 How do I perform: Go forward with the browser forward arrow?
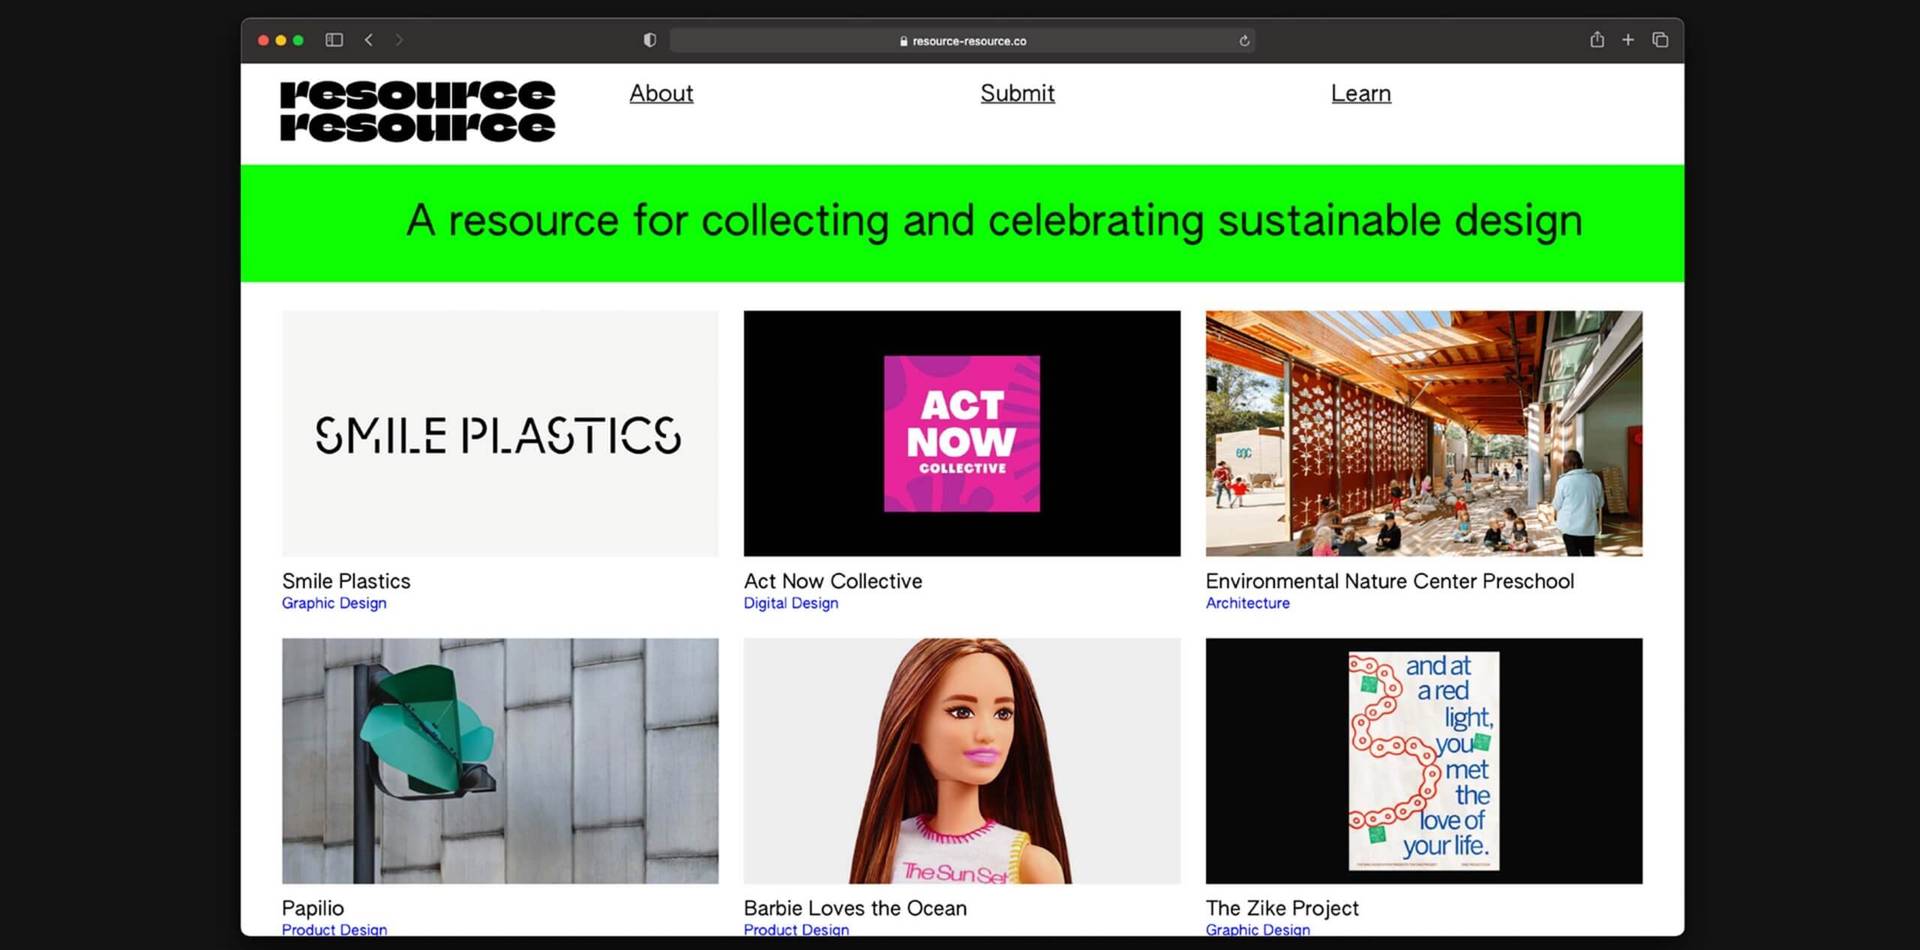(x=399, y=40)
